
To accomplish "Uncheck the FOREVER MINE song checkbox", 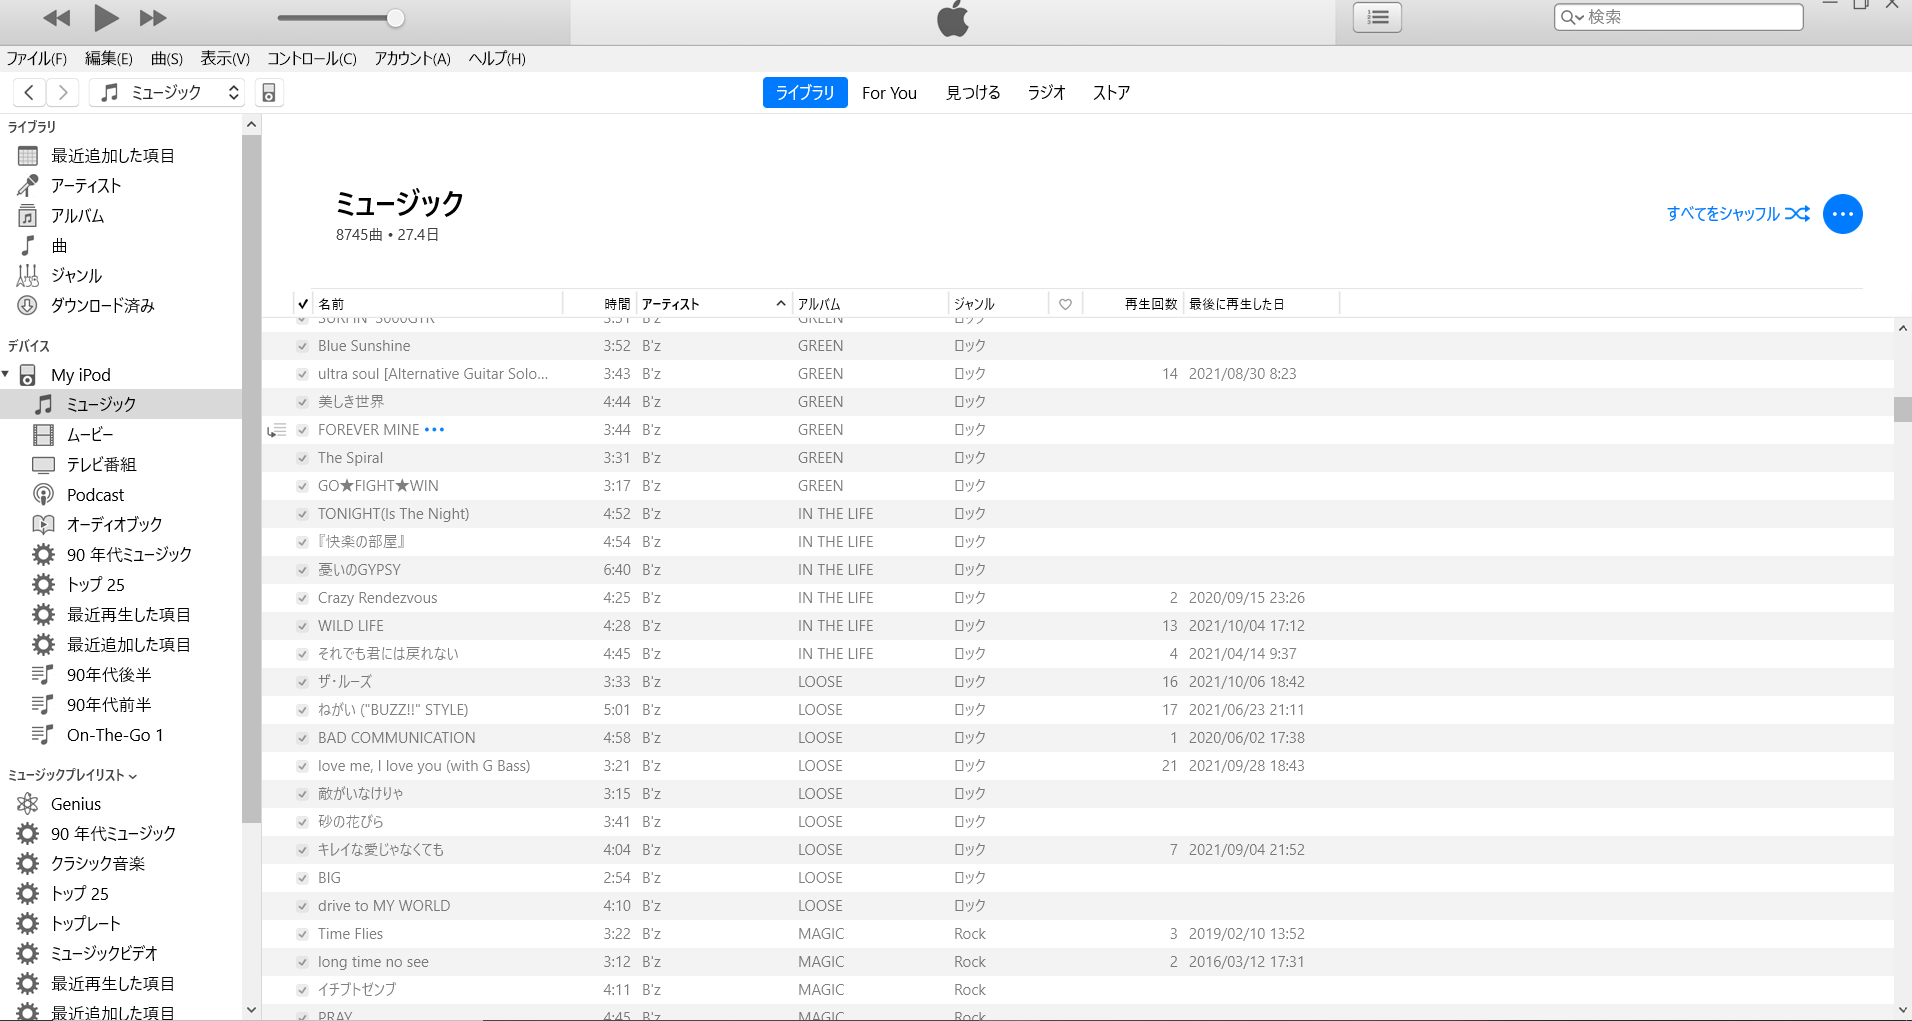I will tap(302, 430).
